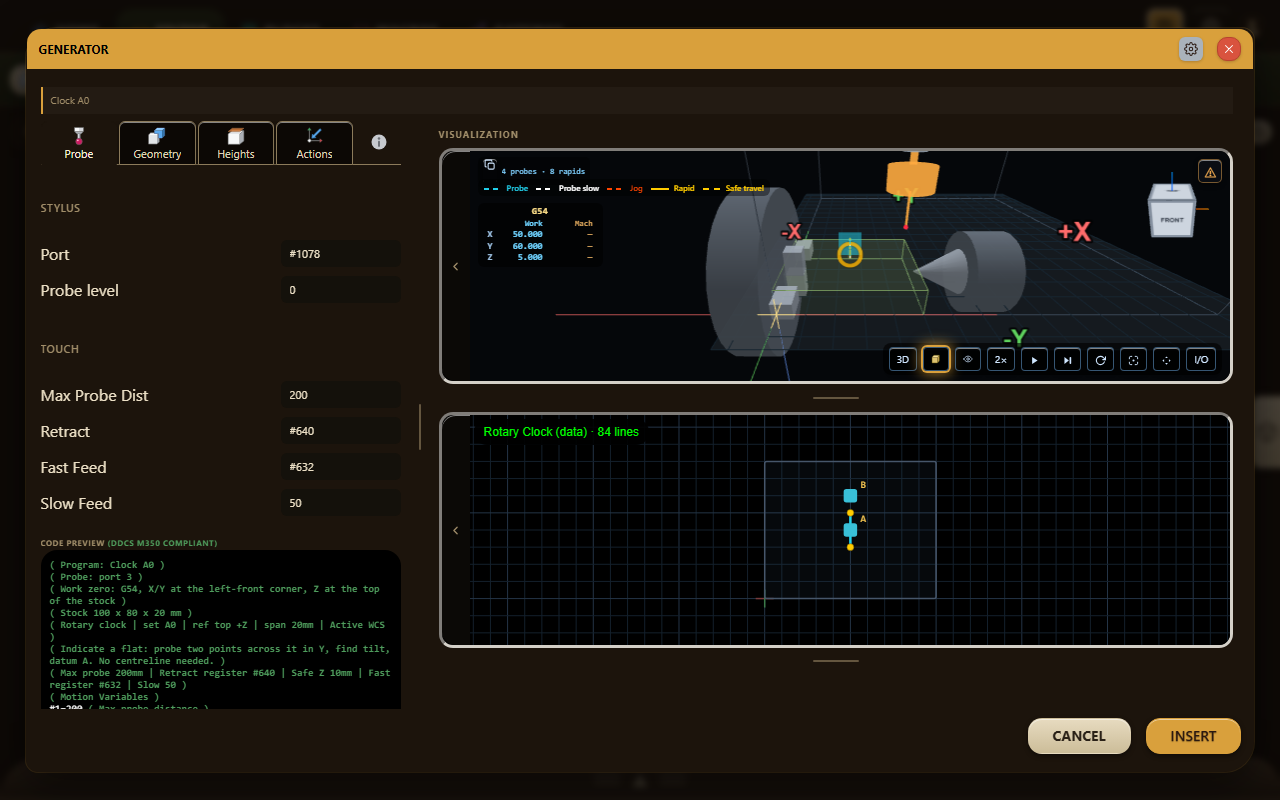Screen dimensions: 1280x800
Task: Close the Generator dialog
Action: pyautogui.click(x=1229, y=49)
